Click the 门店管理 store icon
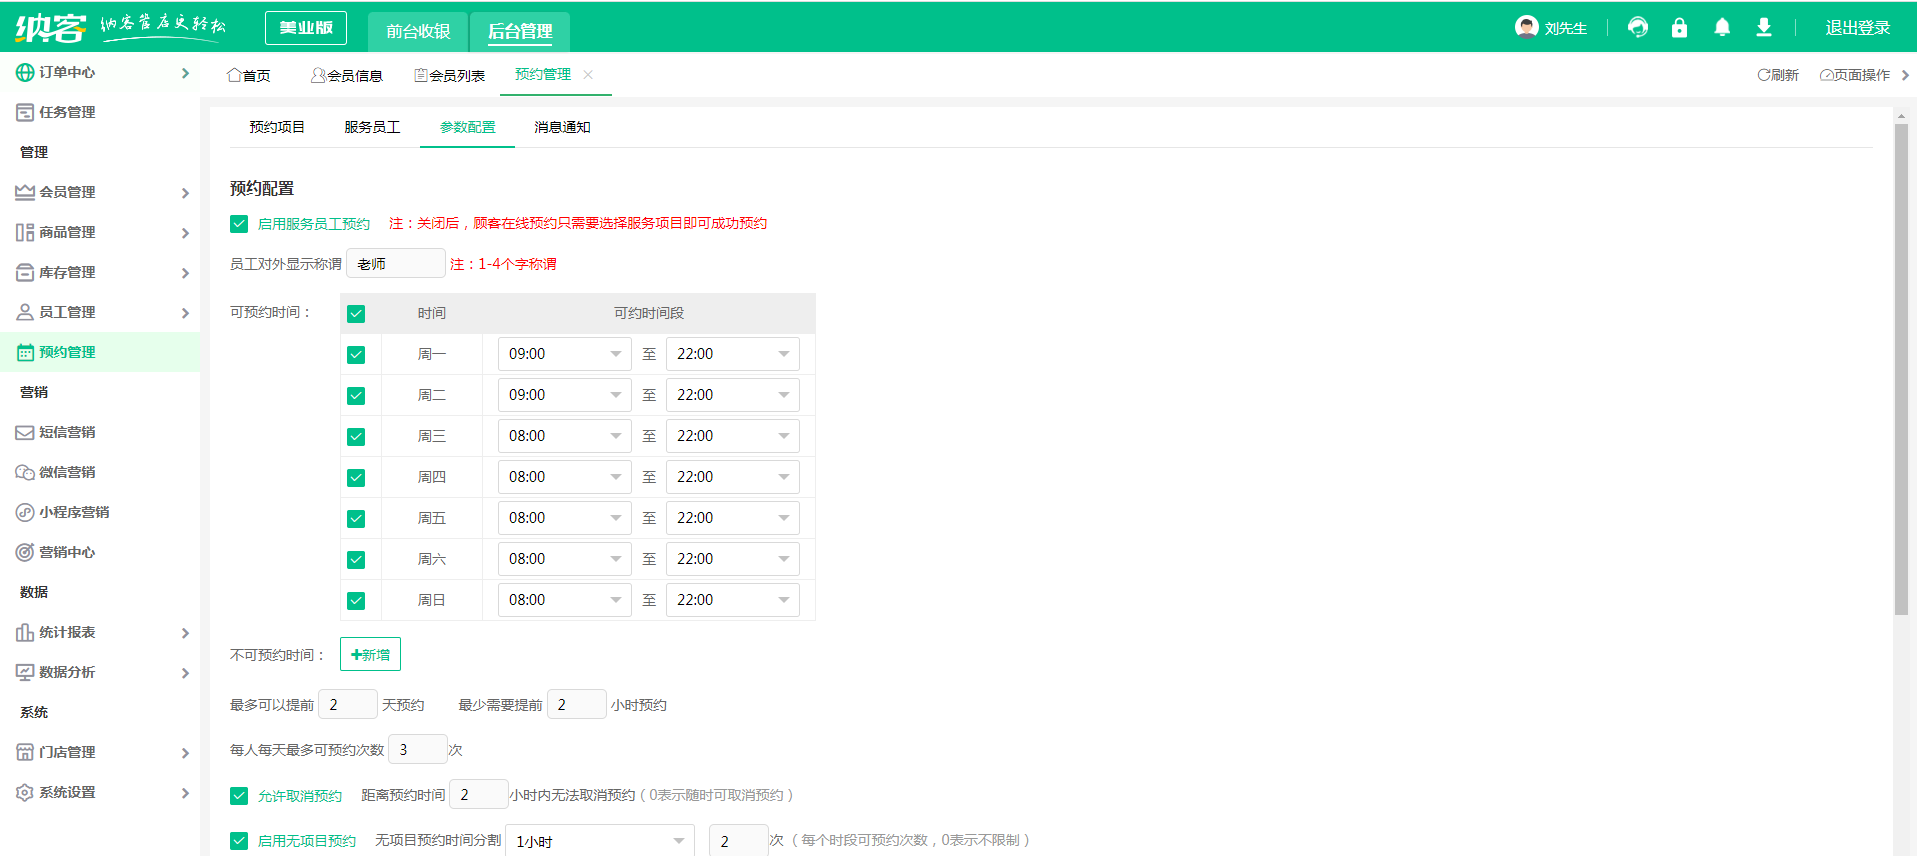The width and height of the screenshot is (1917, 856). point(25,752)
